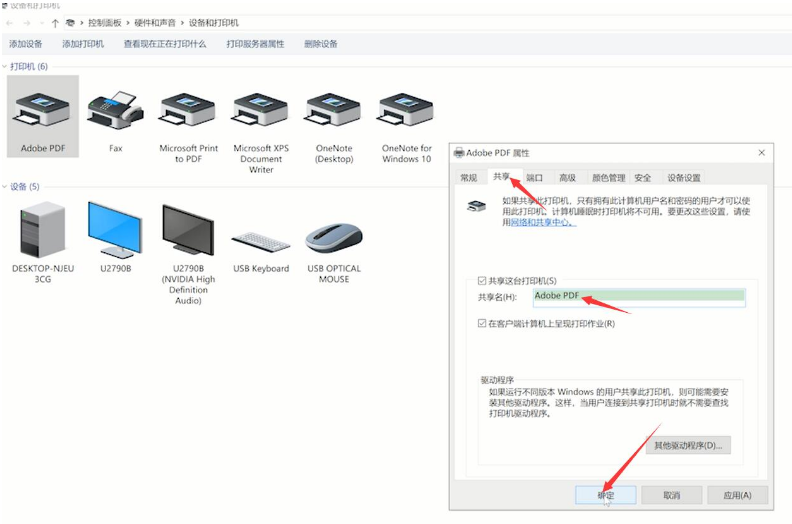The image size is (792, 524).
Task: Open the 网络和共享中心 link
Action: click(542, 222)
